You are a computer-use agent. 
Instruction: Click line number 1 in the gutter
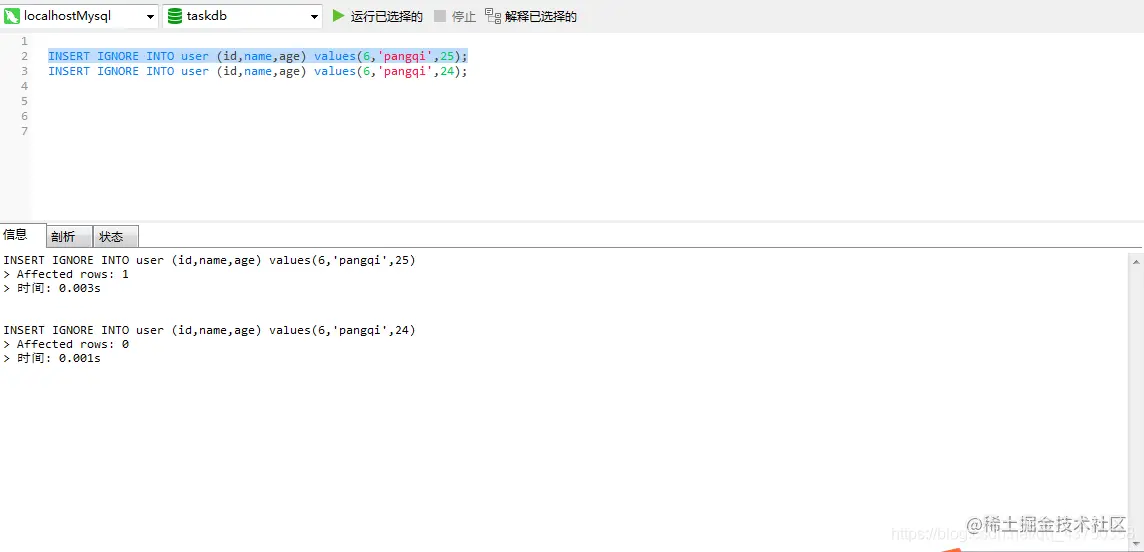click(25, 42)
